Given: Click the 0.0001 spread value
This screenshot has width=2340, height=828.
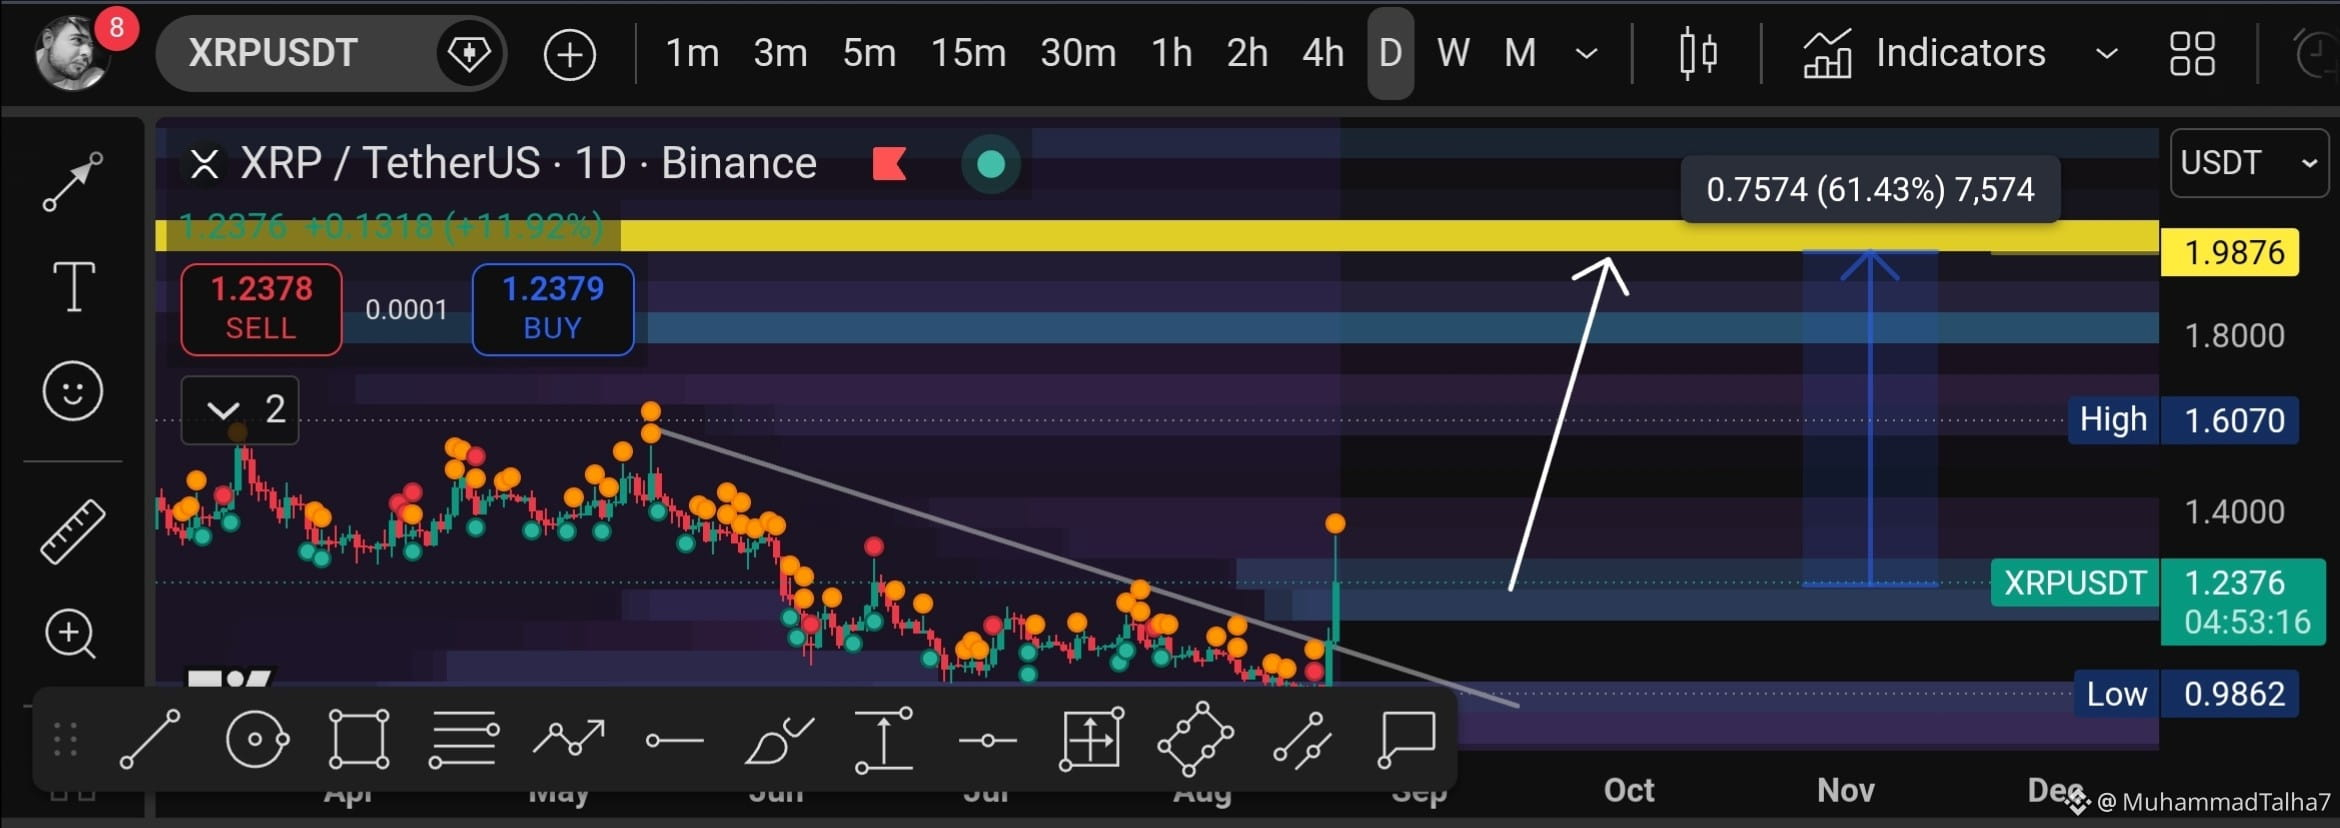Looking at the screenshot, I should tap(406, 310).
